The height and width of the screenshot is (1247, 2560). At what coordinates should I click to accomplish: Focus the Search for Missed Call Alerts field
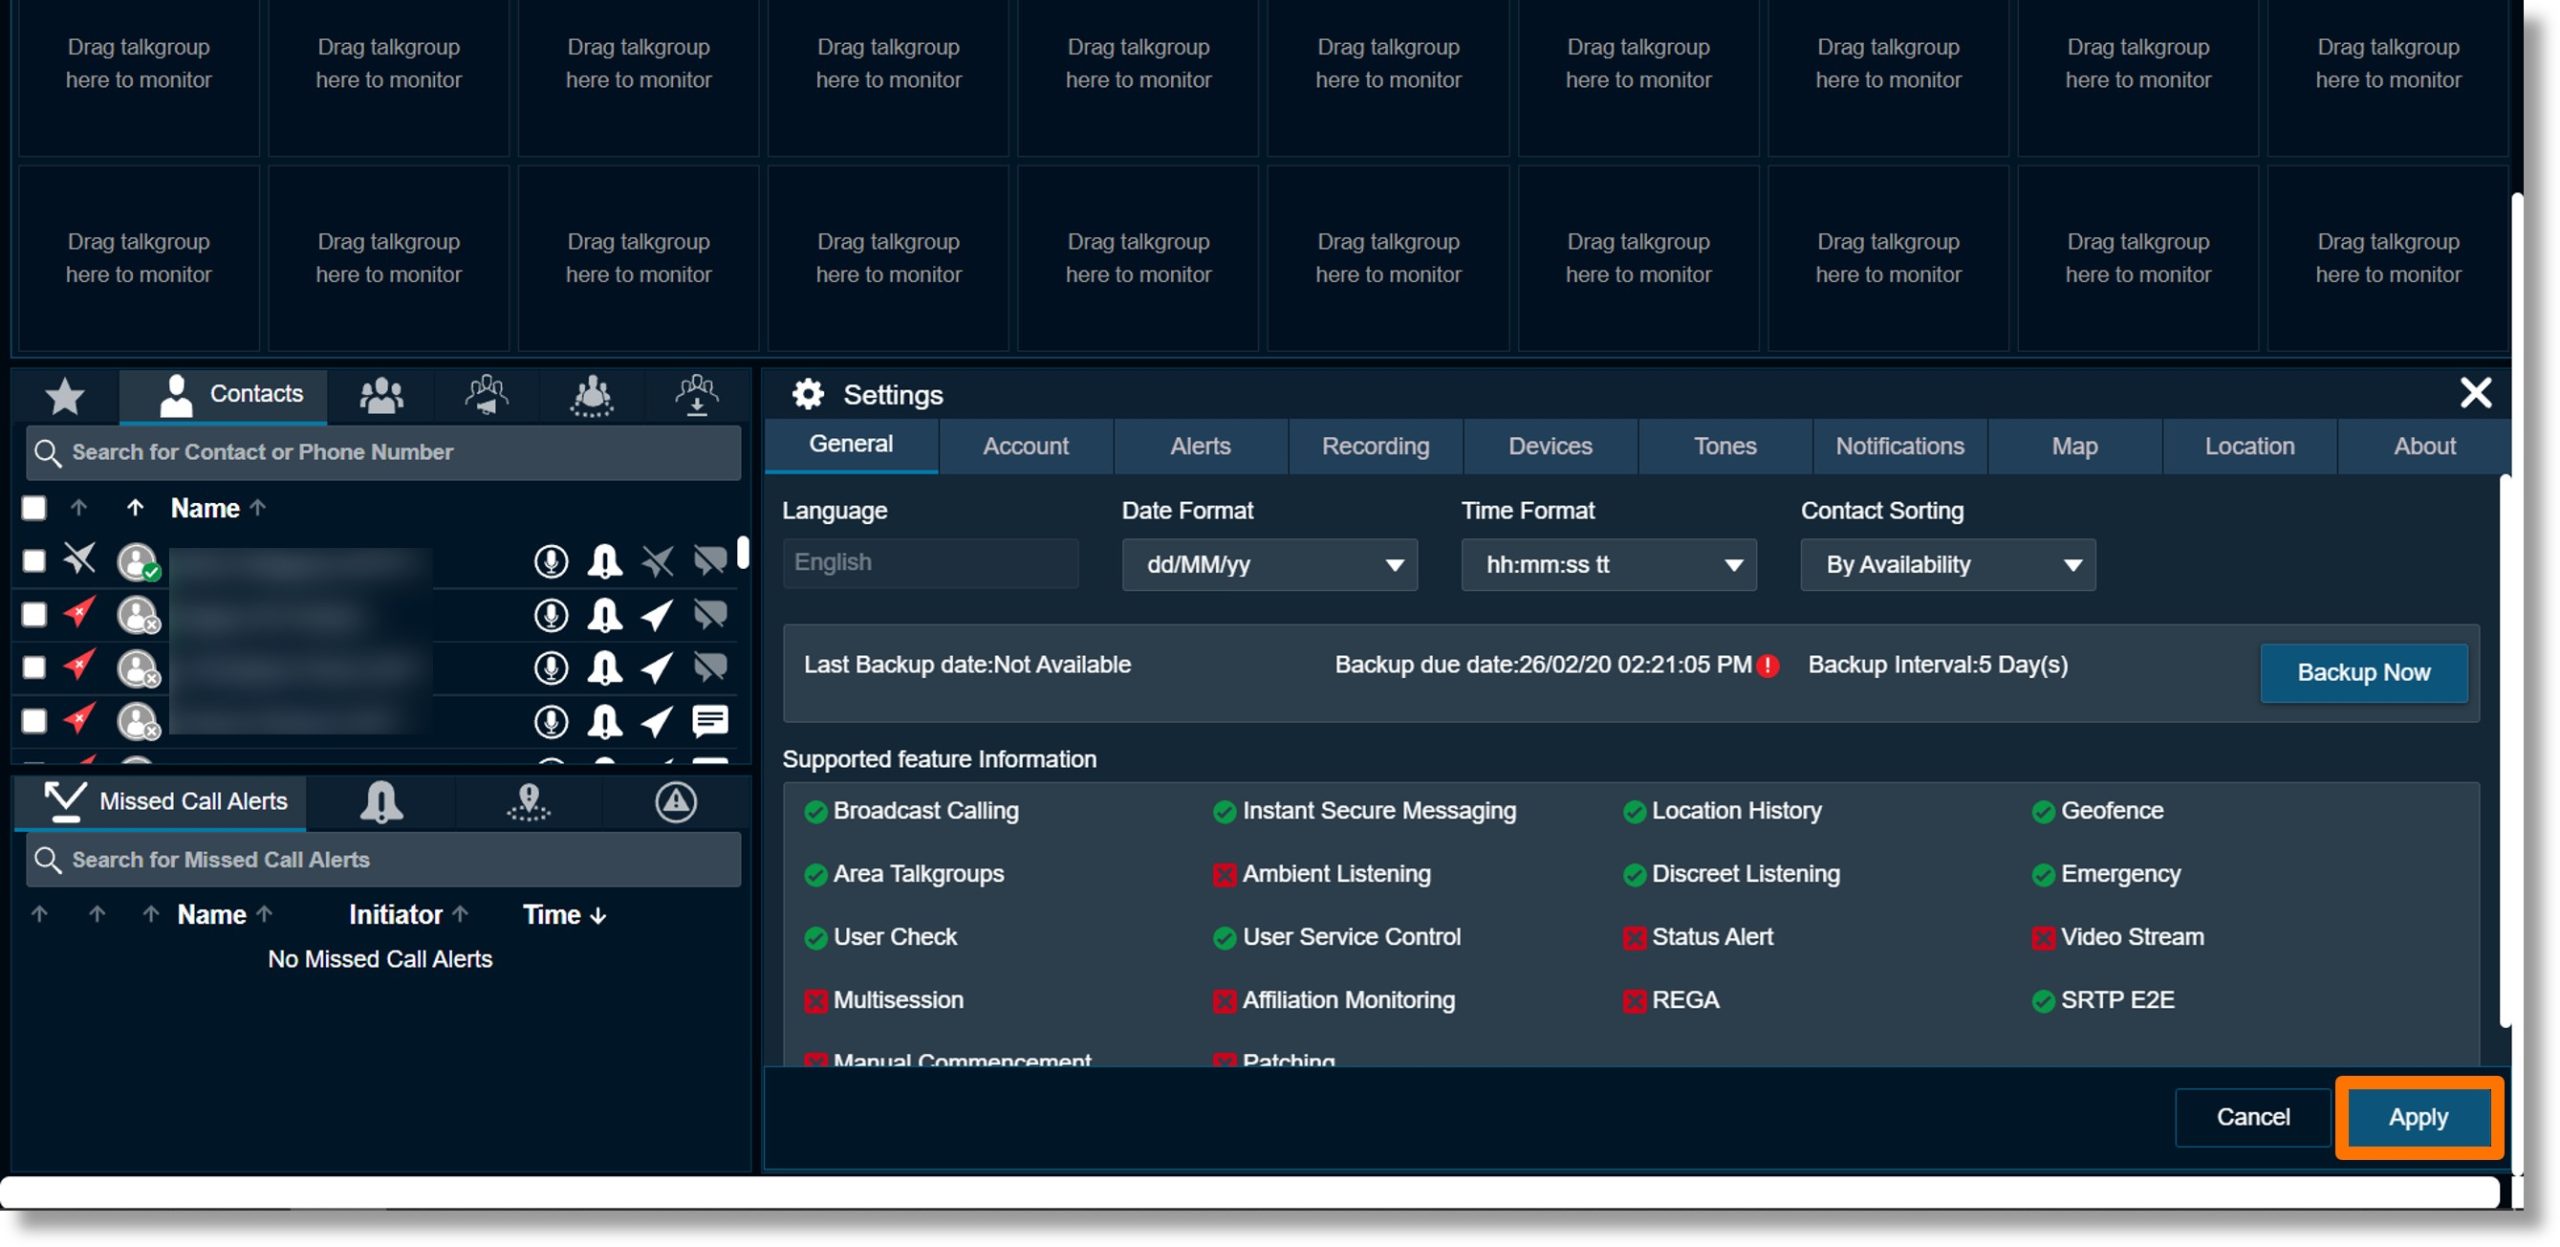click(x=384, y=860)
